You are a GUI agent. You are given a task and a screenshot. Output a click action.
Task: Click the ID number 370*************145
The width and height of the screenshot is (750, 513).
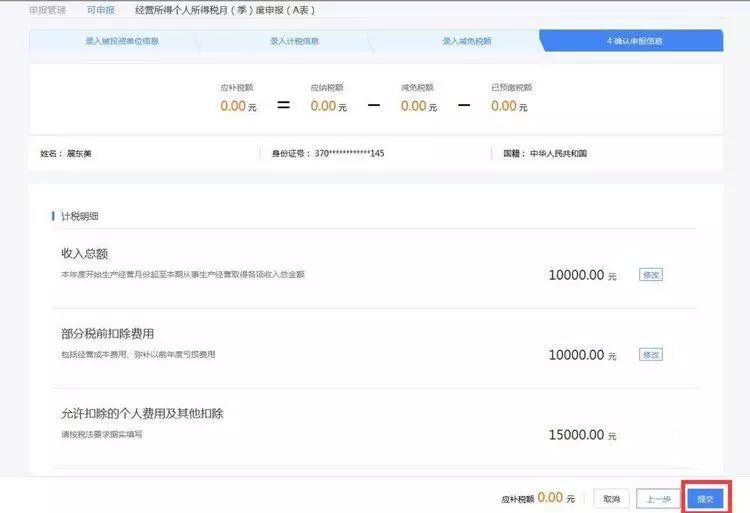pos(349,153)
